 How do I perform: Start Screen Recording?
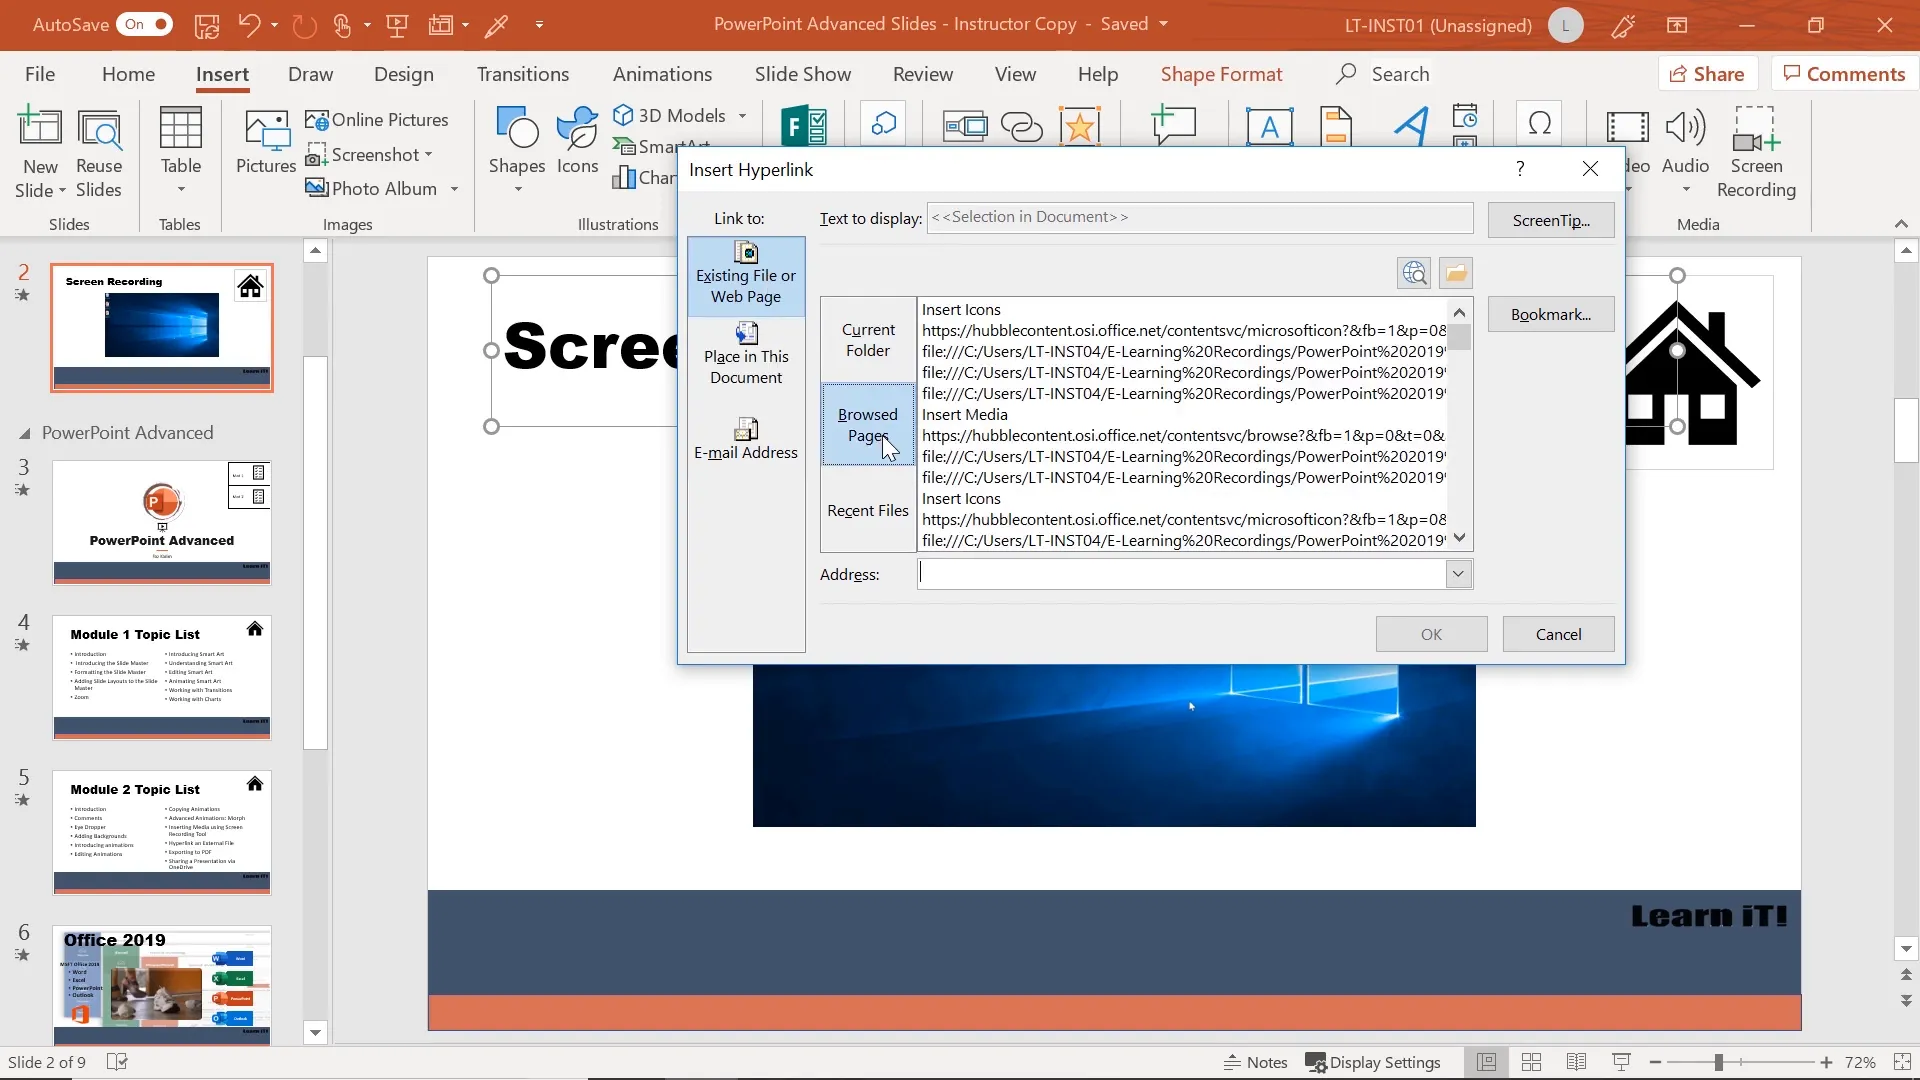point(1756,153)
